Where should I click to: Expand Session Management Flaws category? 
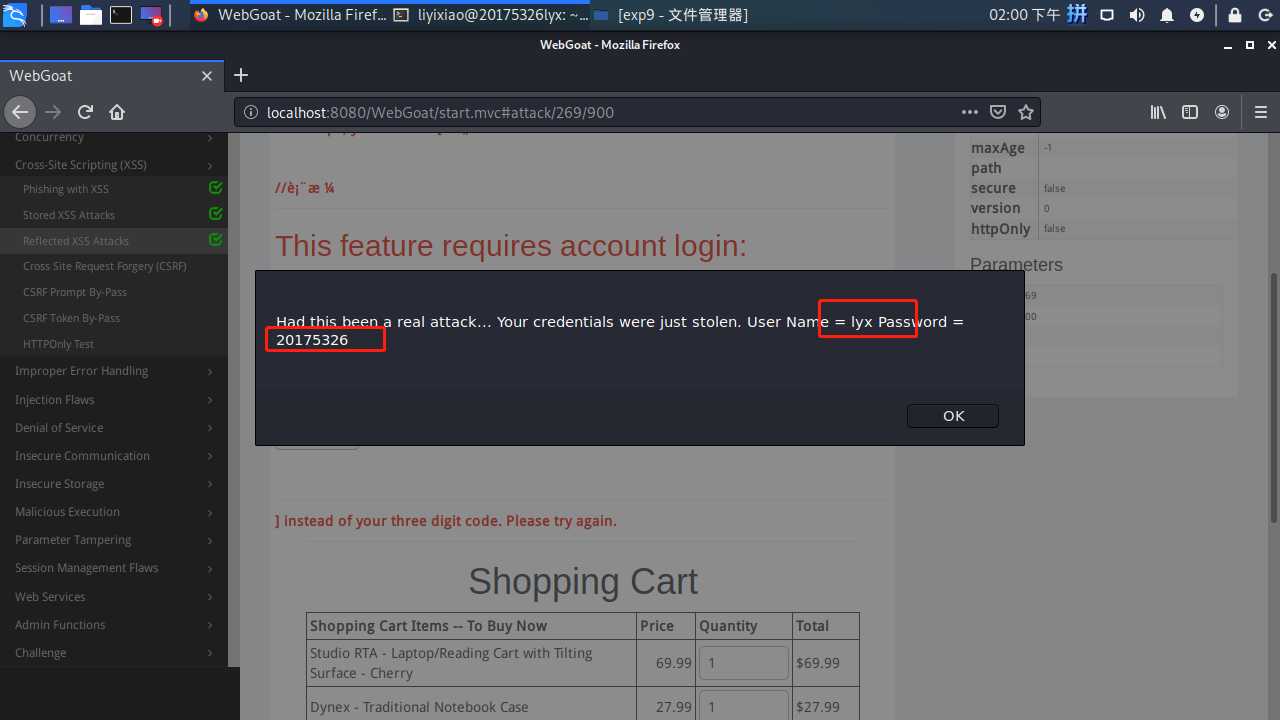tap(114, 567)
